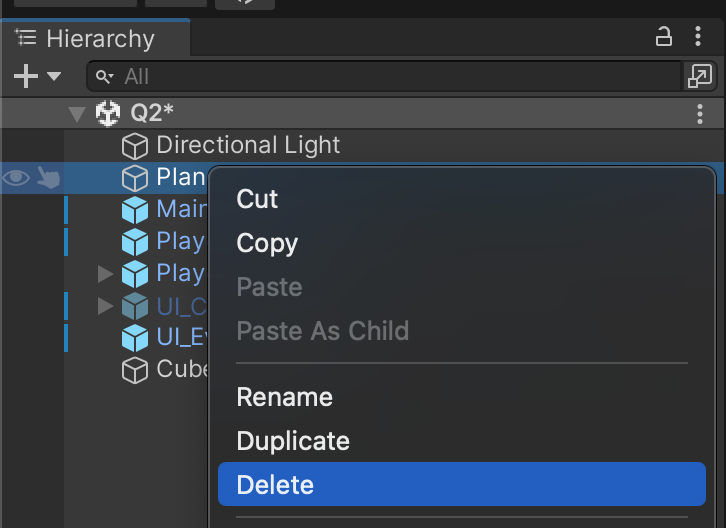Open the Hierarchy panel three-dot menu

click(698, 38)
